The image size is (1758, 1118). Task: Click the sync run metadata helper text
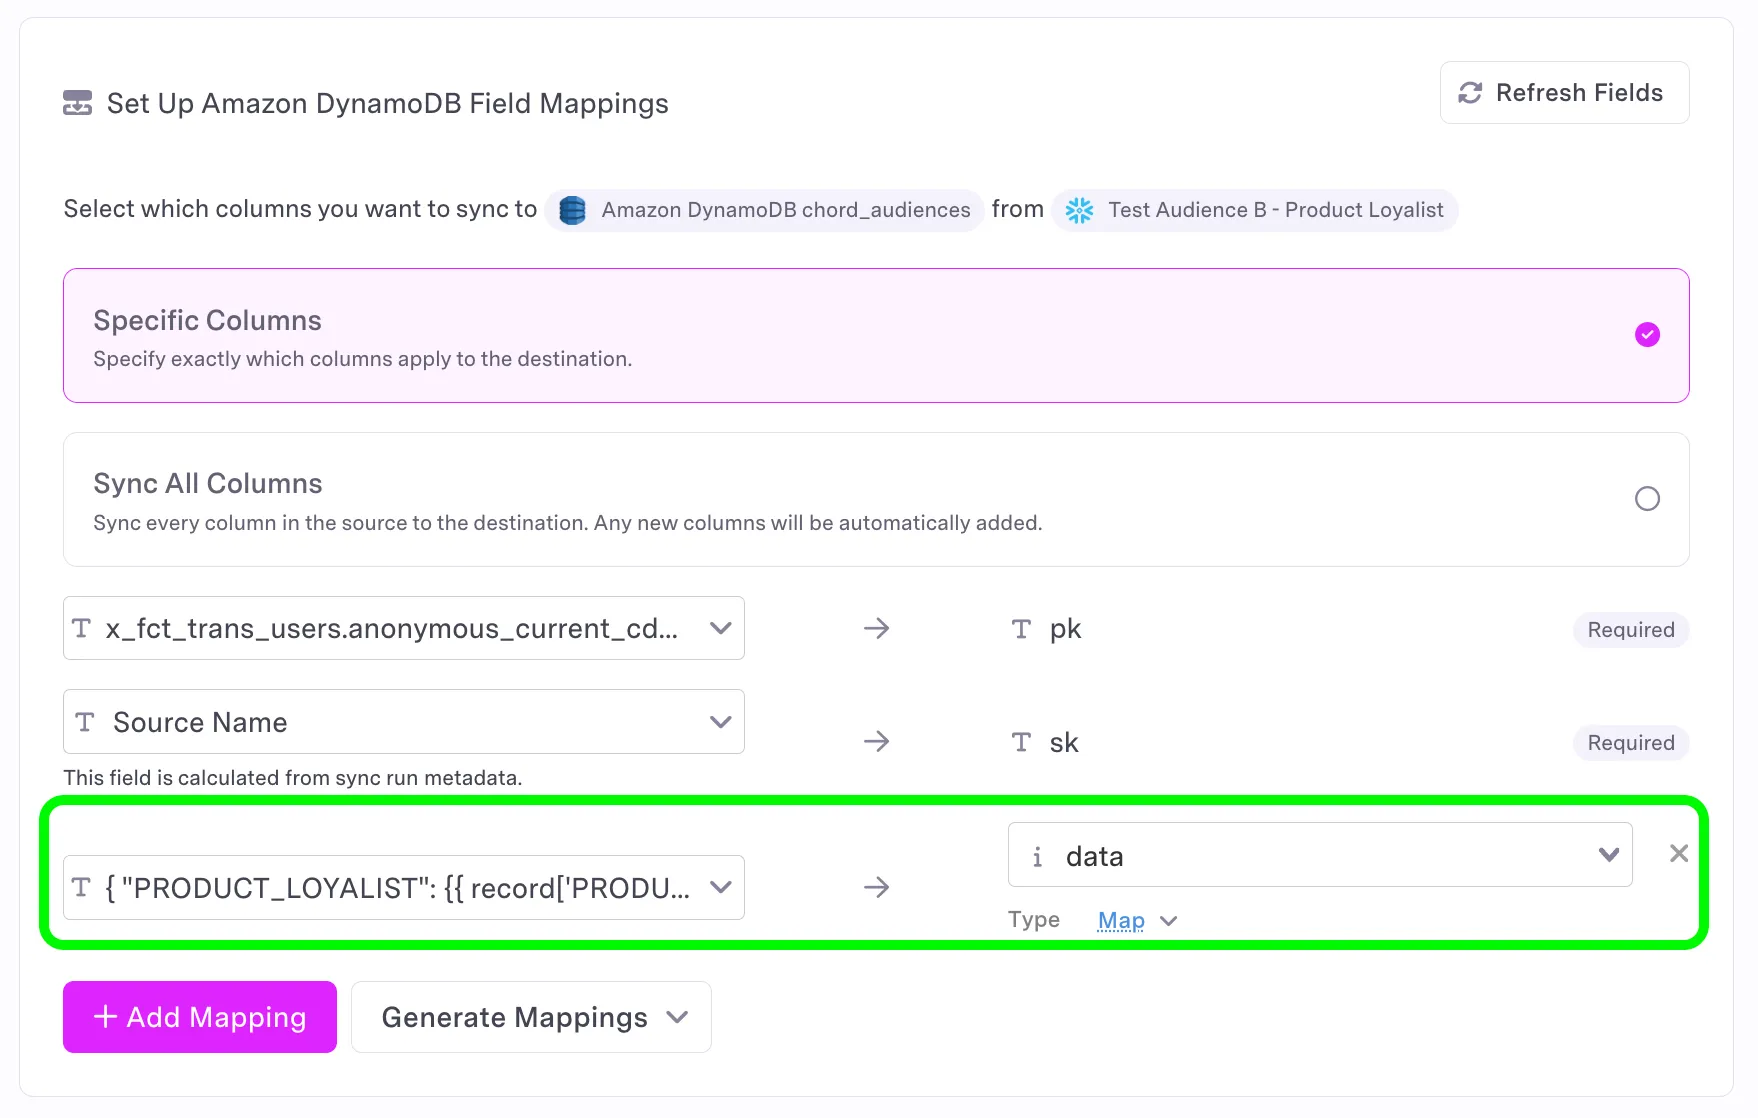[x=293, y=778]
